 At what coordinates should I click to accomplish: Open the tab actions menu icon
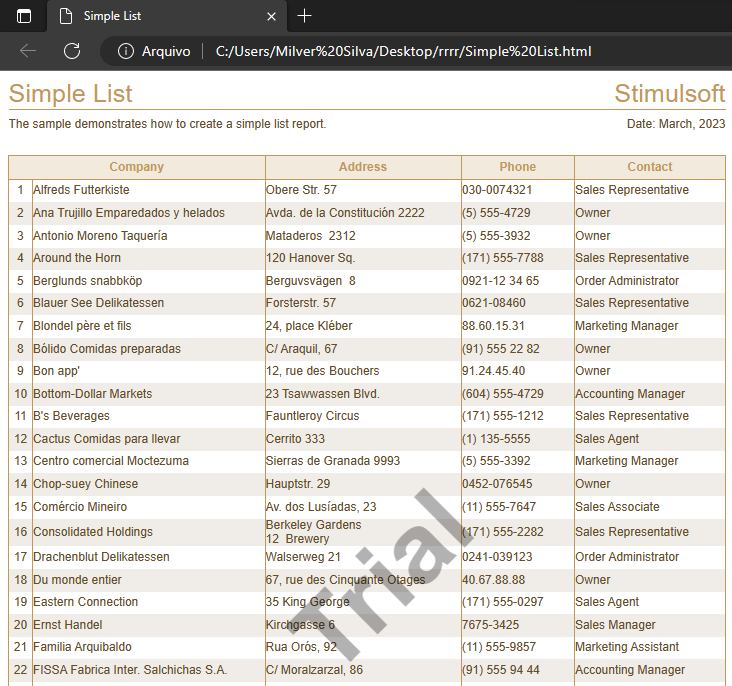[x=24, y=16]
